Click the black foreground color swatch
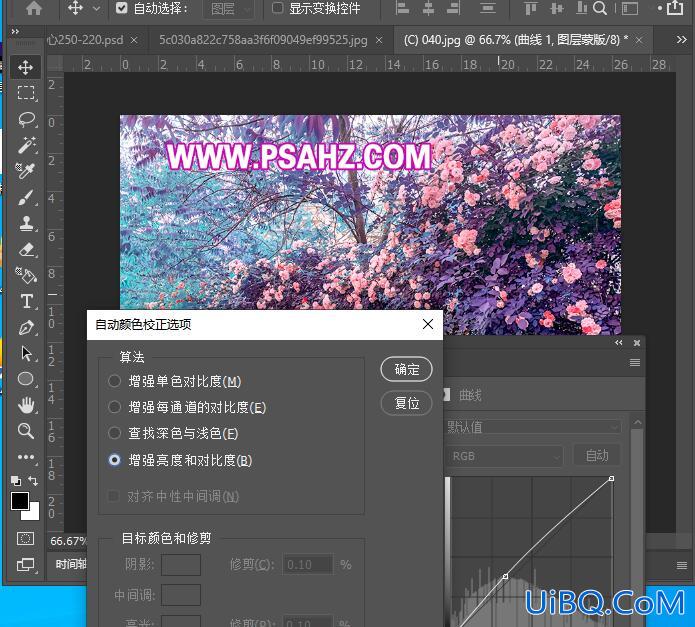Image resolution: width=695 pixels, height=627 pixels. (20, 501)
